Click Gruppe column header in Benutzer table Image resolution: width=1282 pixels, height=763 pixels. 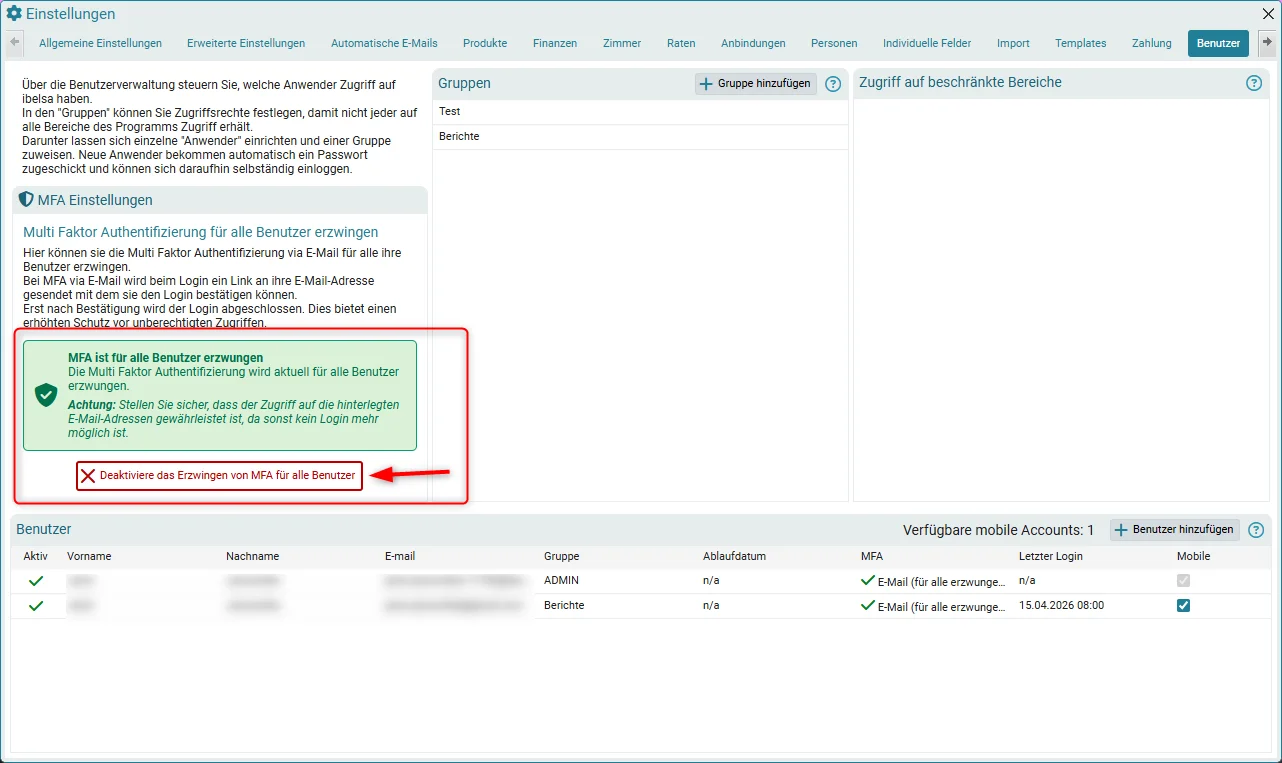click(561, 556)
